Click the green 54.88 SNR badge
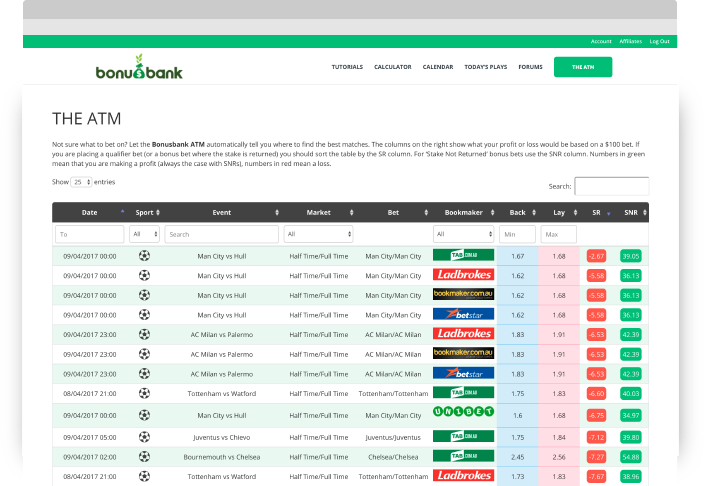The width and height of the screenshot is (704, 486). point(631,457)
